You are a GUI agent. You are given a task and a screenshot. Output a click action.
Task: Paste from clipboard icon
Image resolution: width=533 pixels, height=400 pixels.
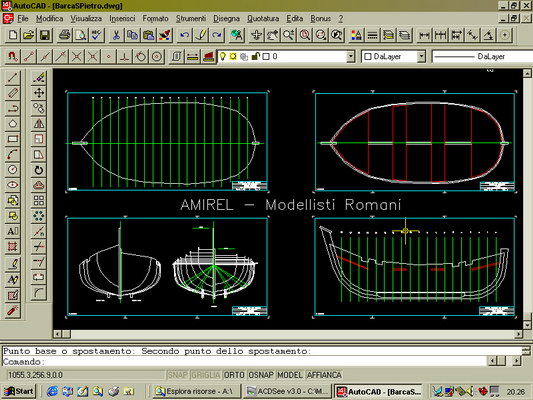148,35
